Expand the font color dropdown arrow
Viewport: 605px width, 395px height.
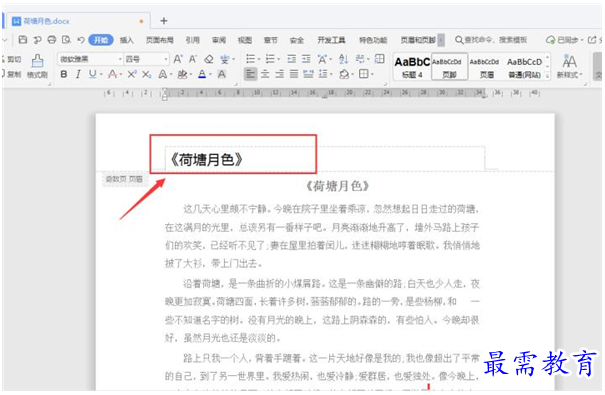pos(211,74)
